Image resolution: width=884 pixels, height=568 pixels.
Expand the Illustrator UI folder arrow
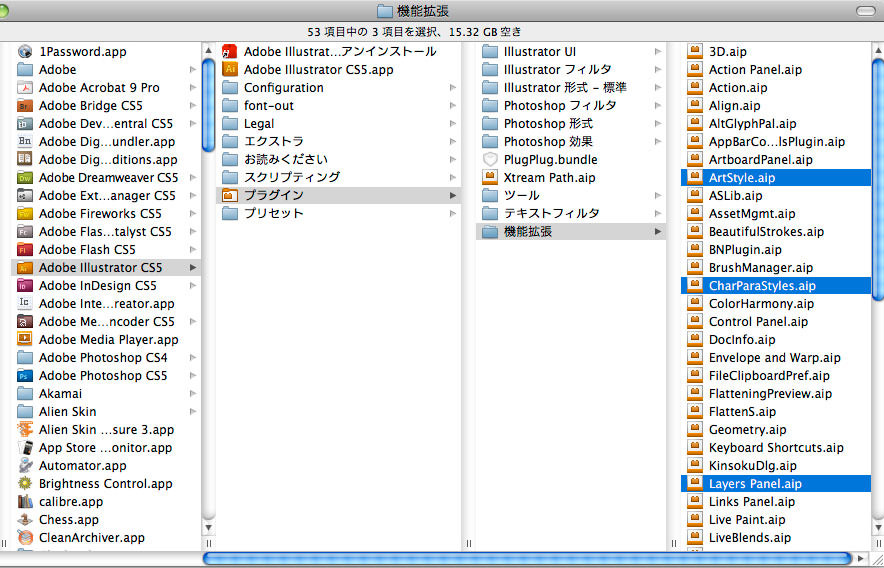[657, 51]
